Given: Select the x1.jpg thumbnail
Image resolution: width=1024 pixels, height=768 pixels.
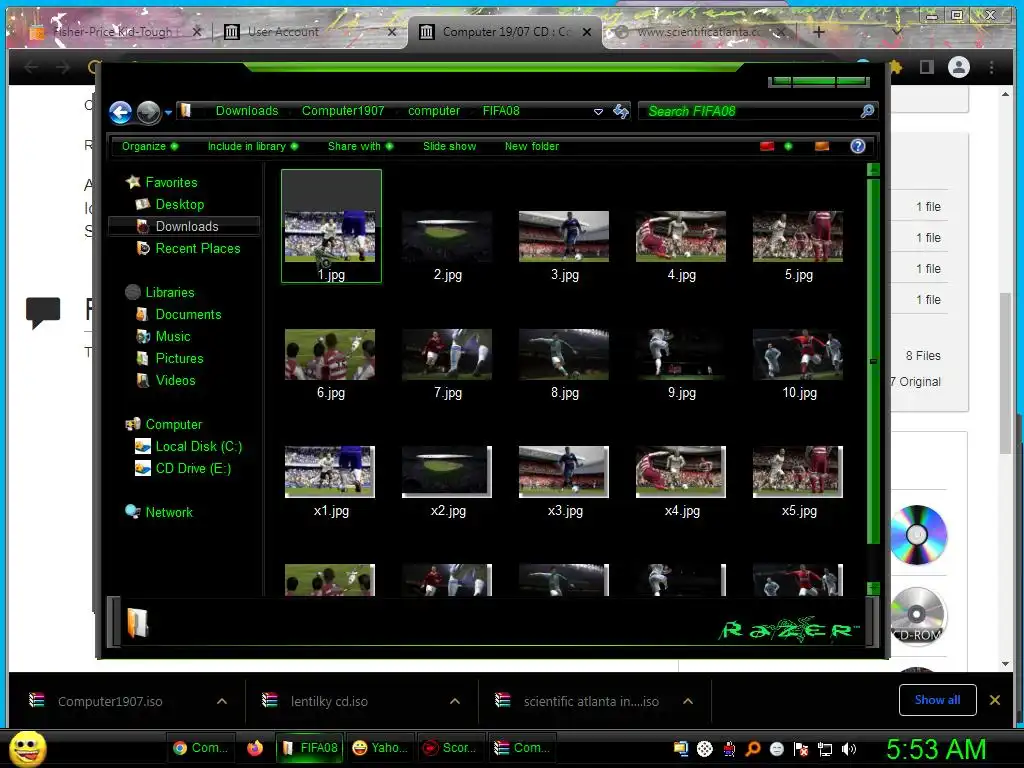Looking at the screenshot, I should [x=330, y=472].
